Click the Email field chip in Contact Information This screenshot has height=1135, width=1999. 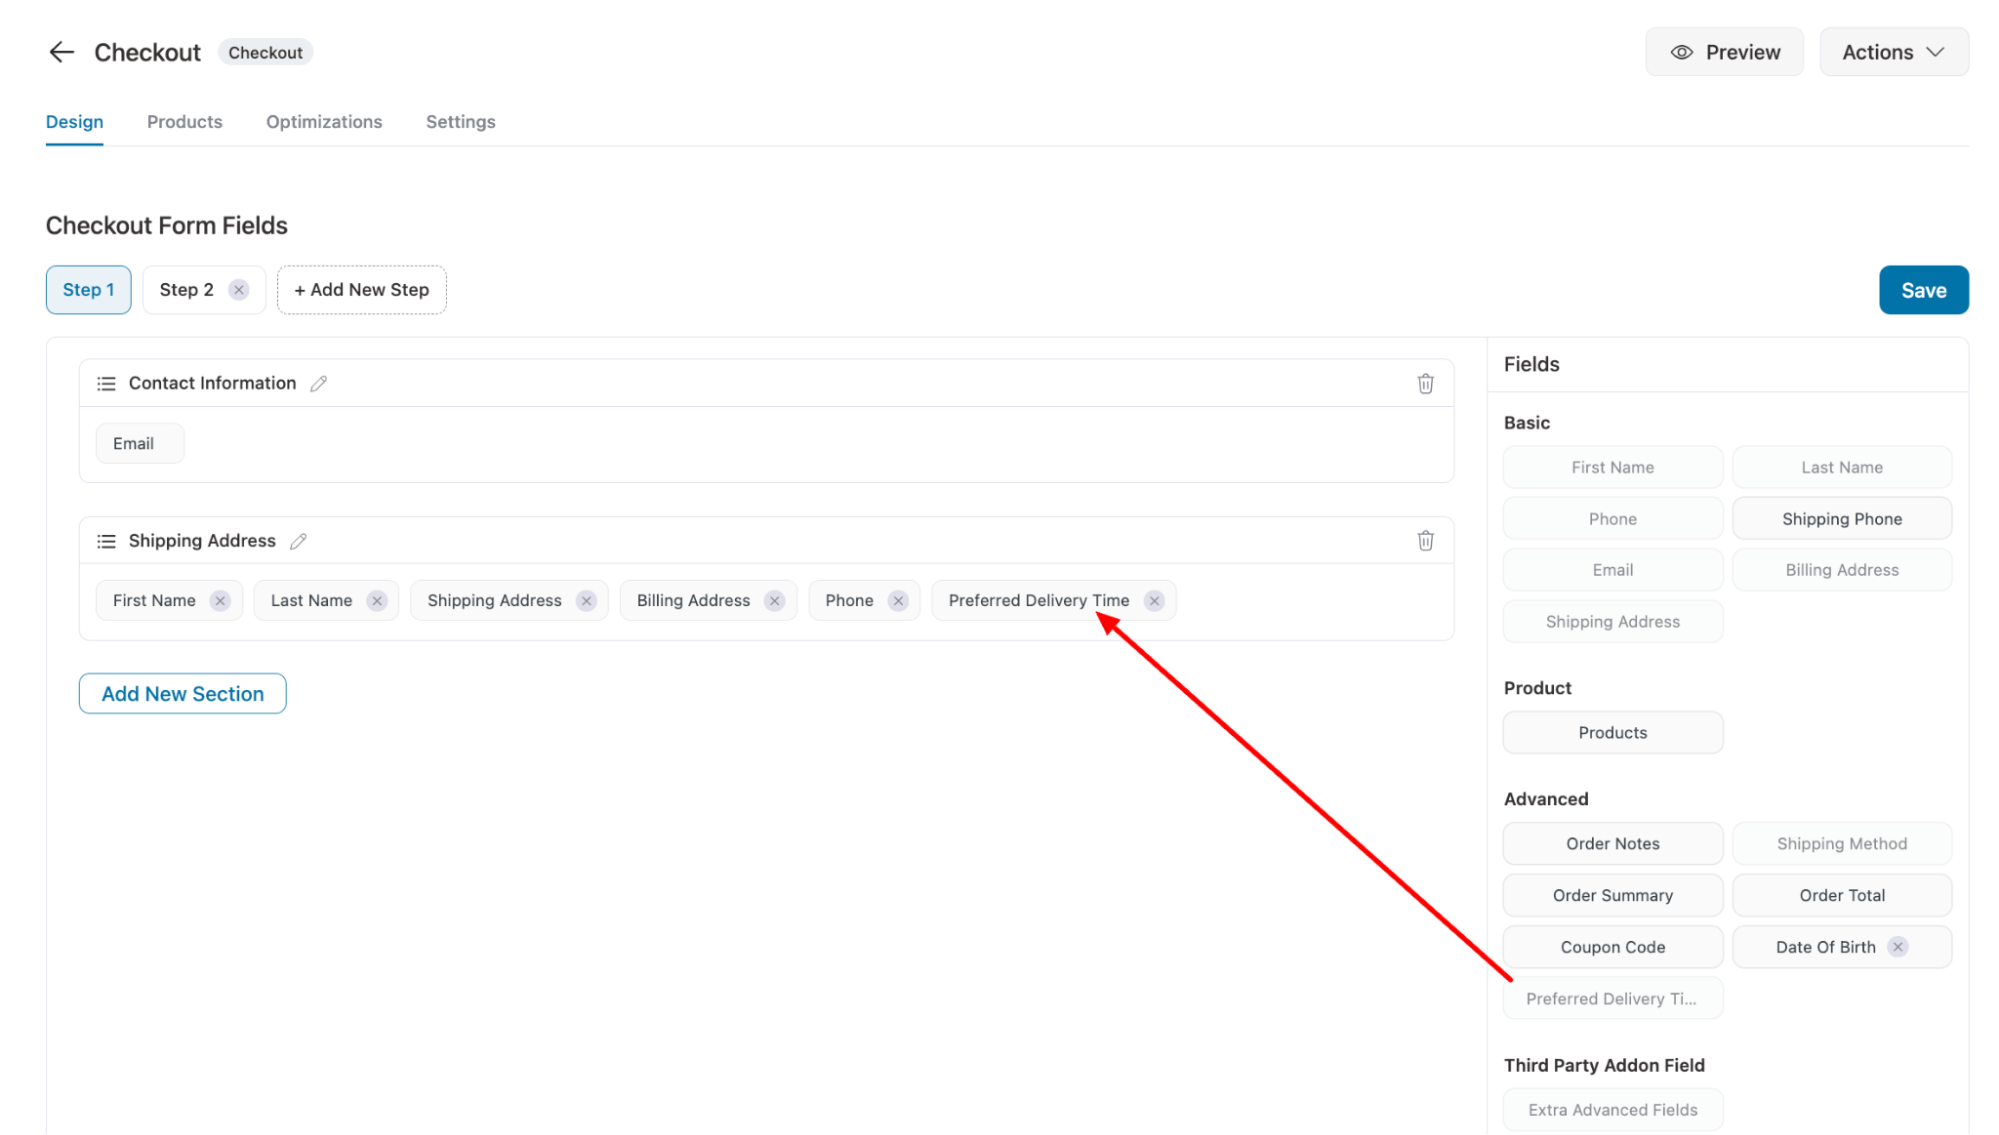(140, 444)
